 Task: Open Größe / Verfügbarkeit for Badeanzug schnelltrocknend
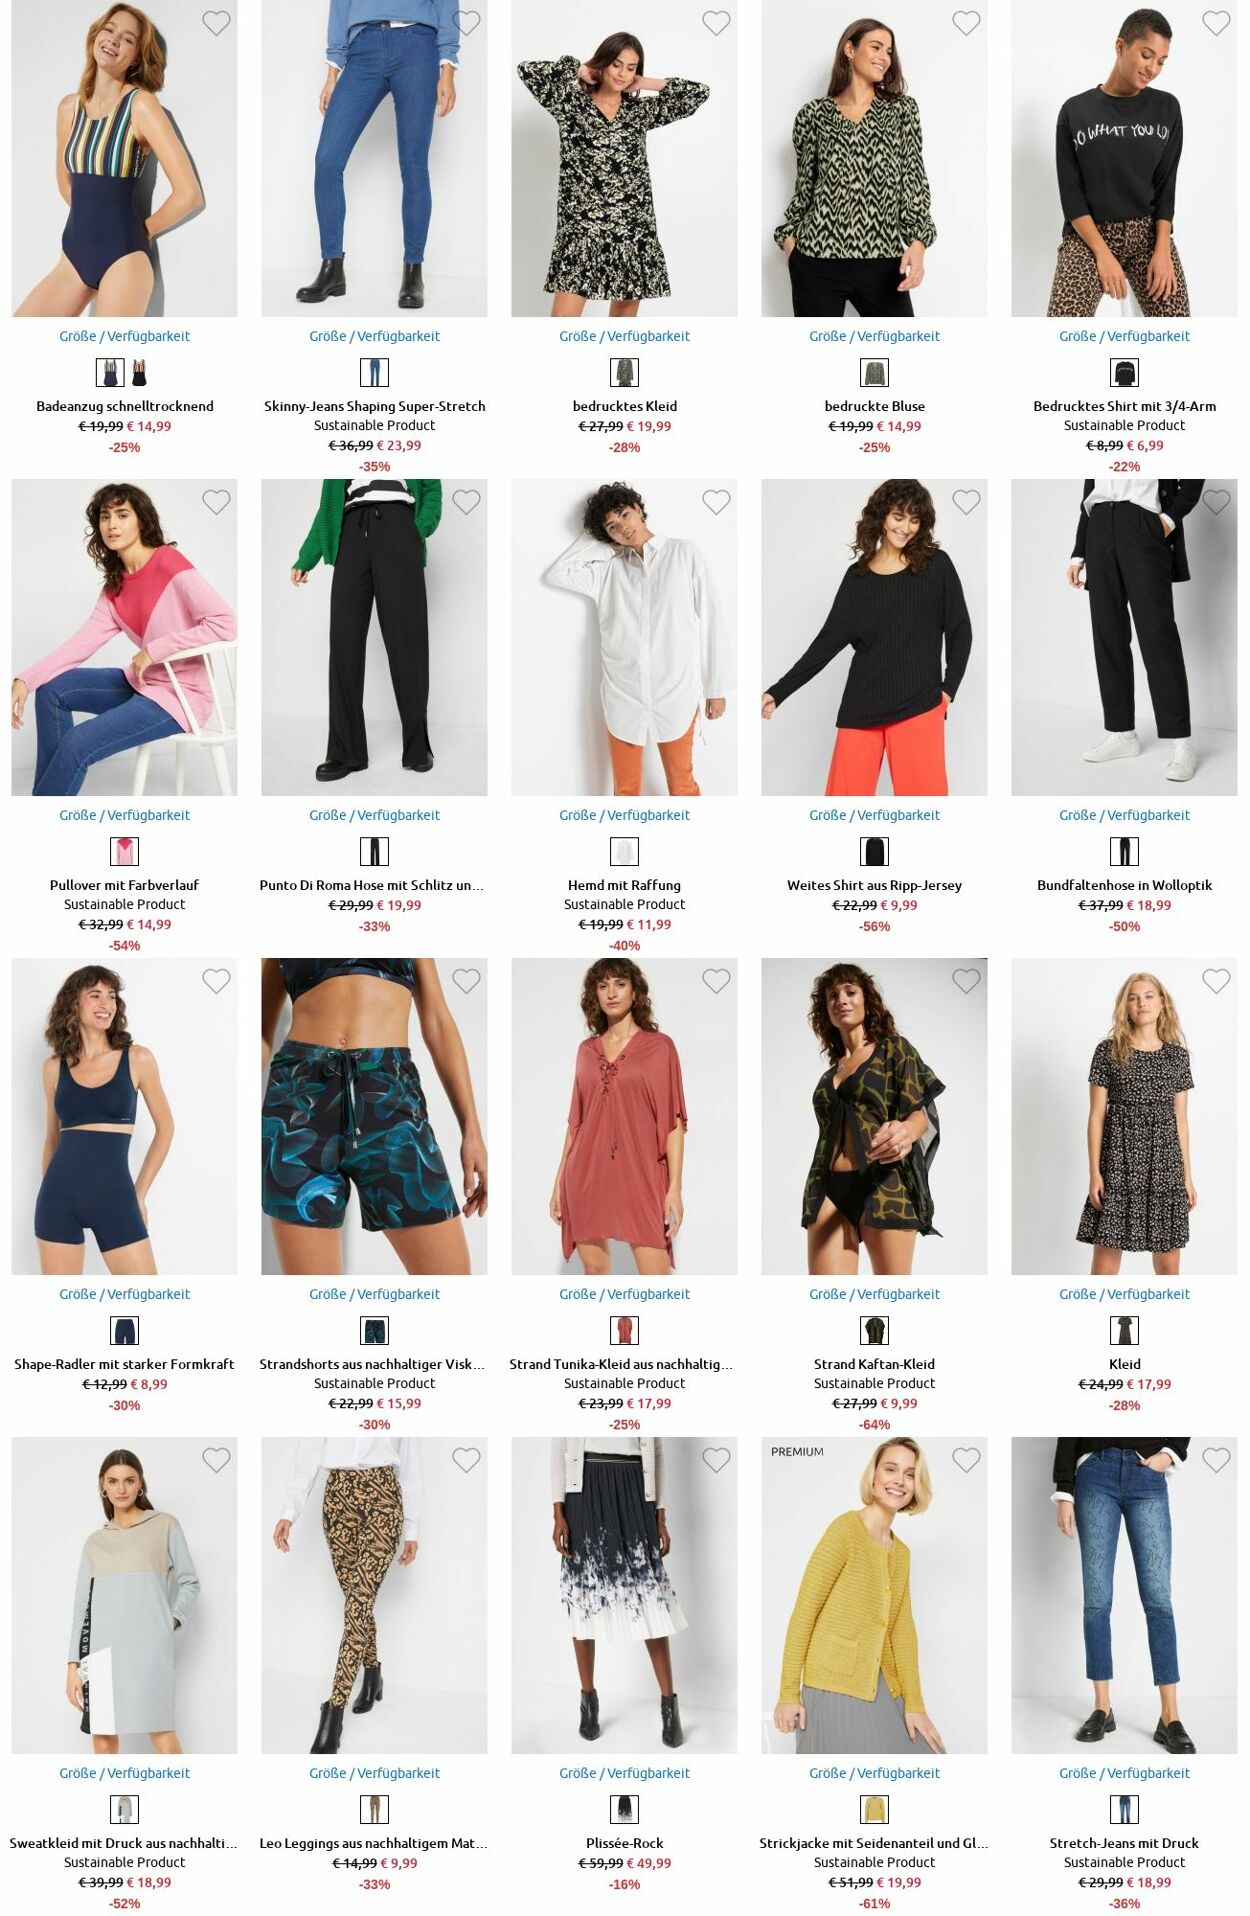124,336
